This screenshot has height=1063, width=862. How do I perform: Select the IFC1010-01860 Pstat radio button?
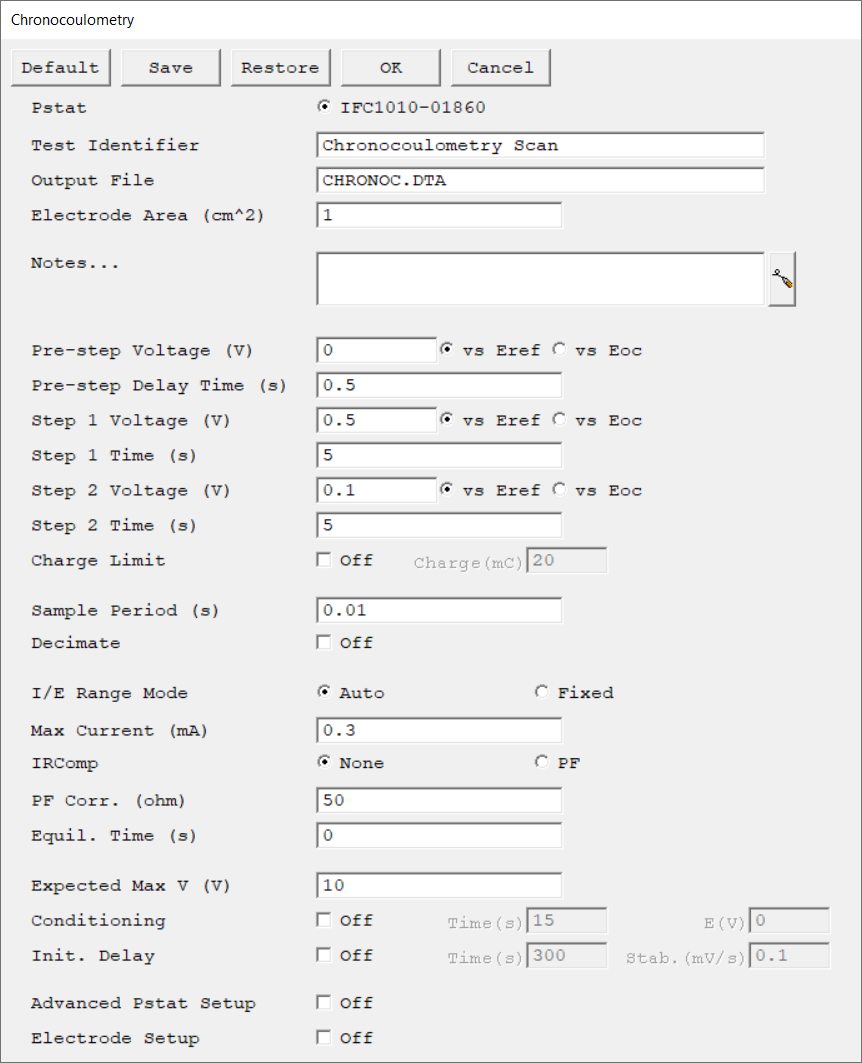click(323, 107)
